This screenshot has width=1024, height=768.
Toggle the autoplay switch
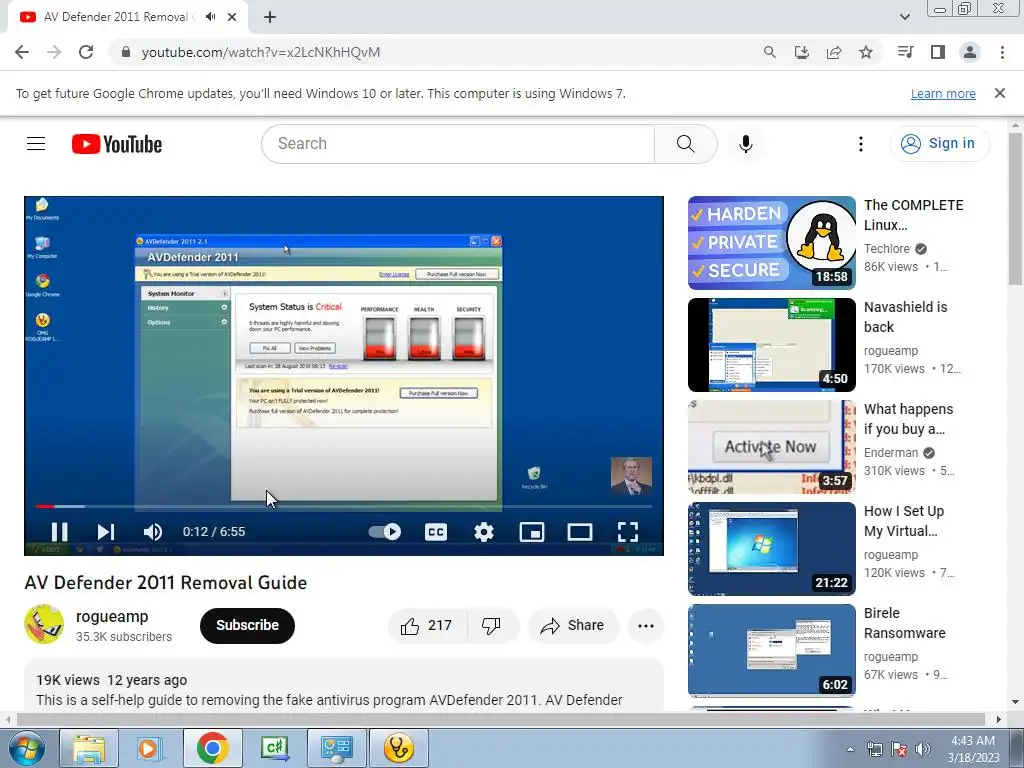tap(385, 532)
